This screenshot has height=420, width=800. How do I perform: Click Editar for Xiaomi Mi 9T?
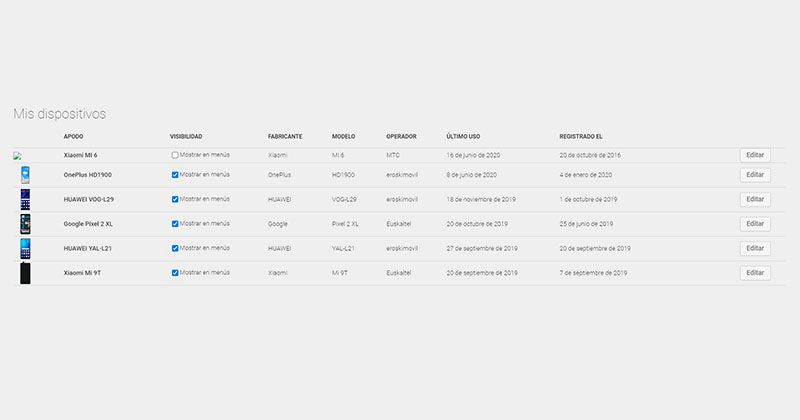(x=755, y=273)
